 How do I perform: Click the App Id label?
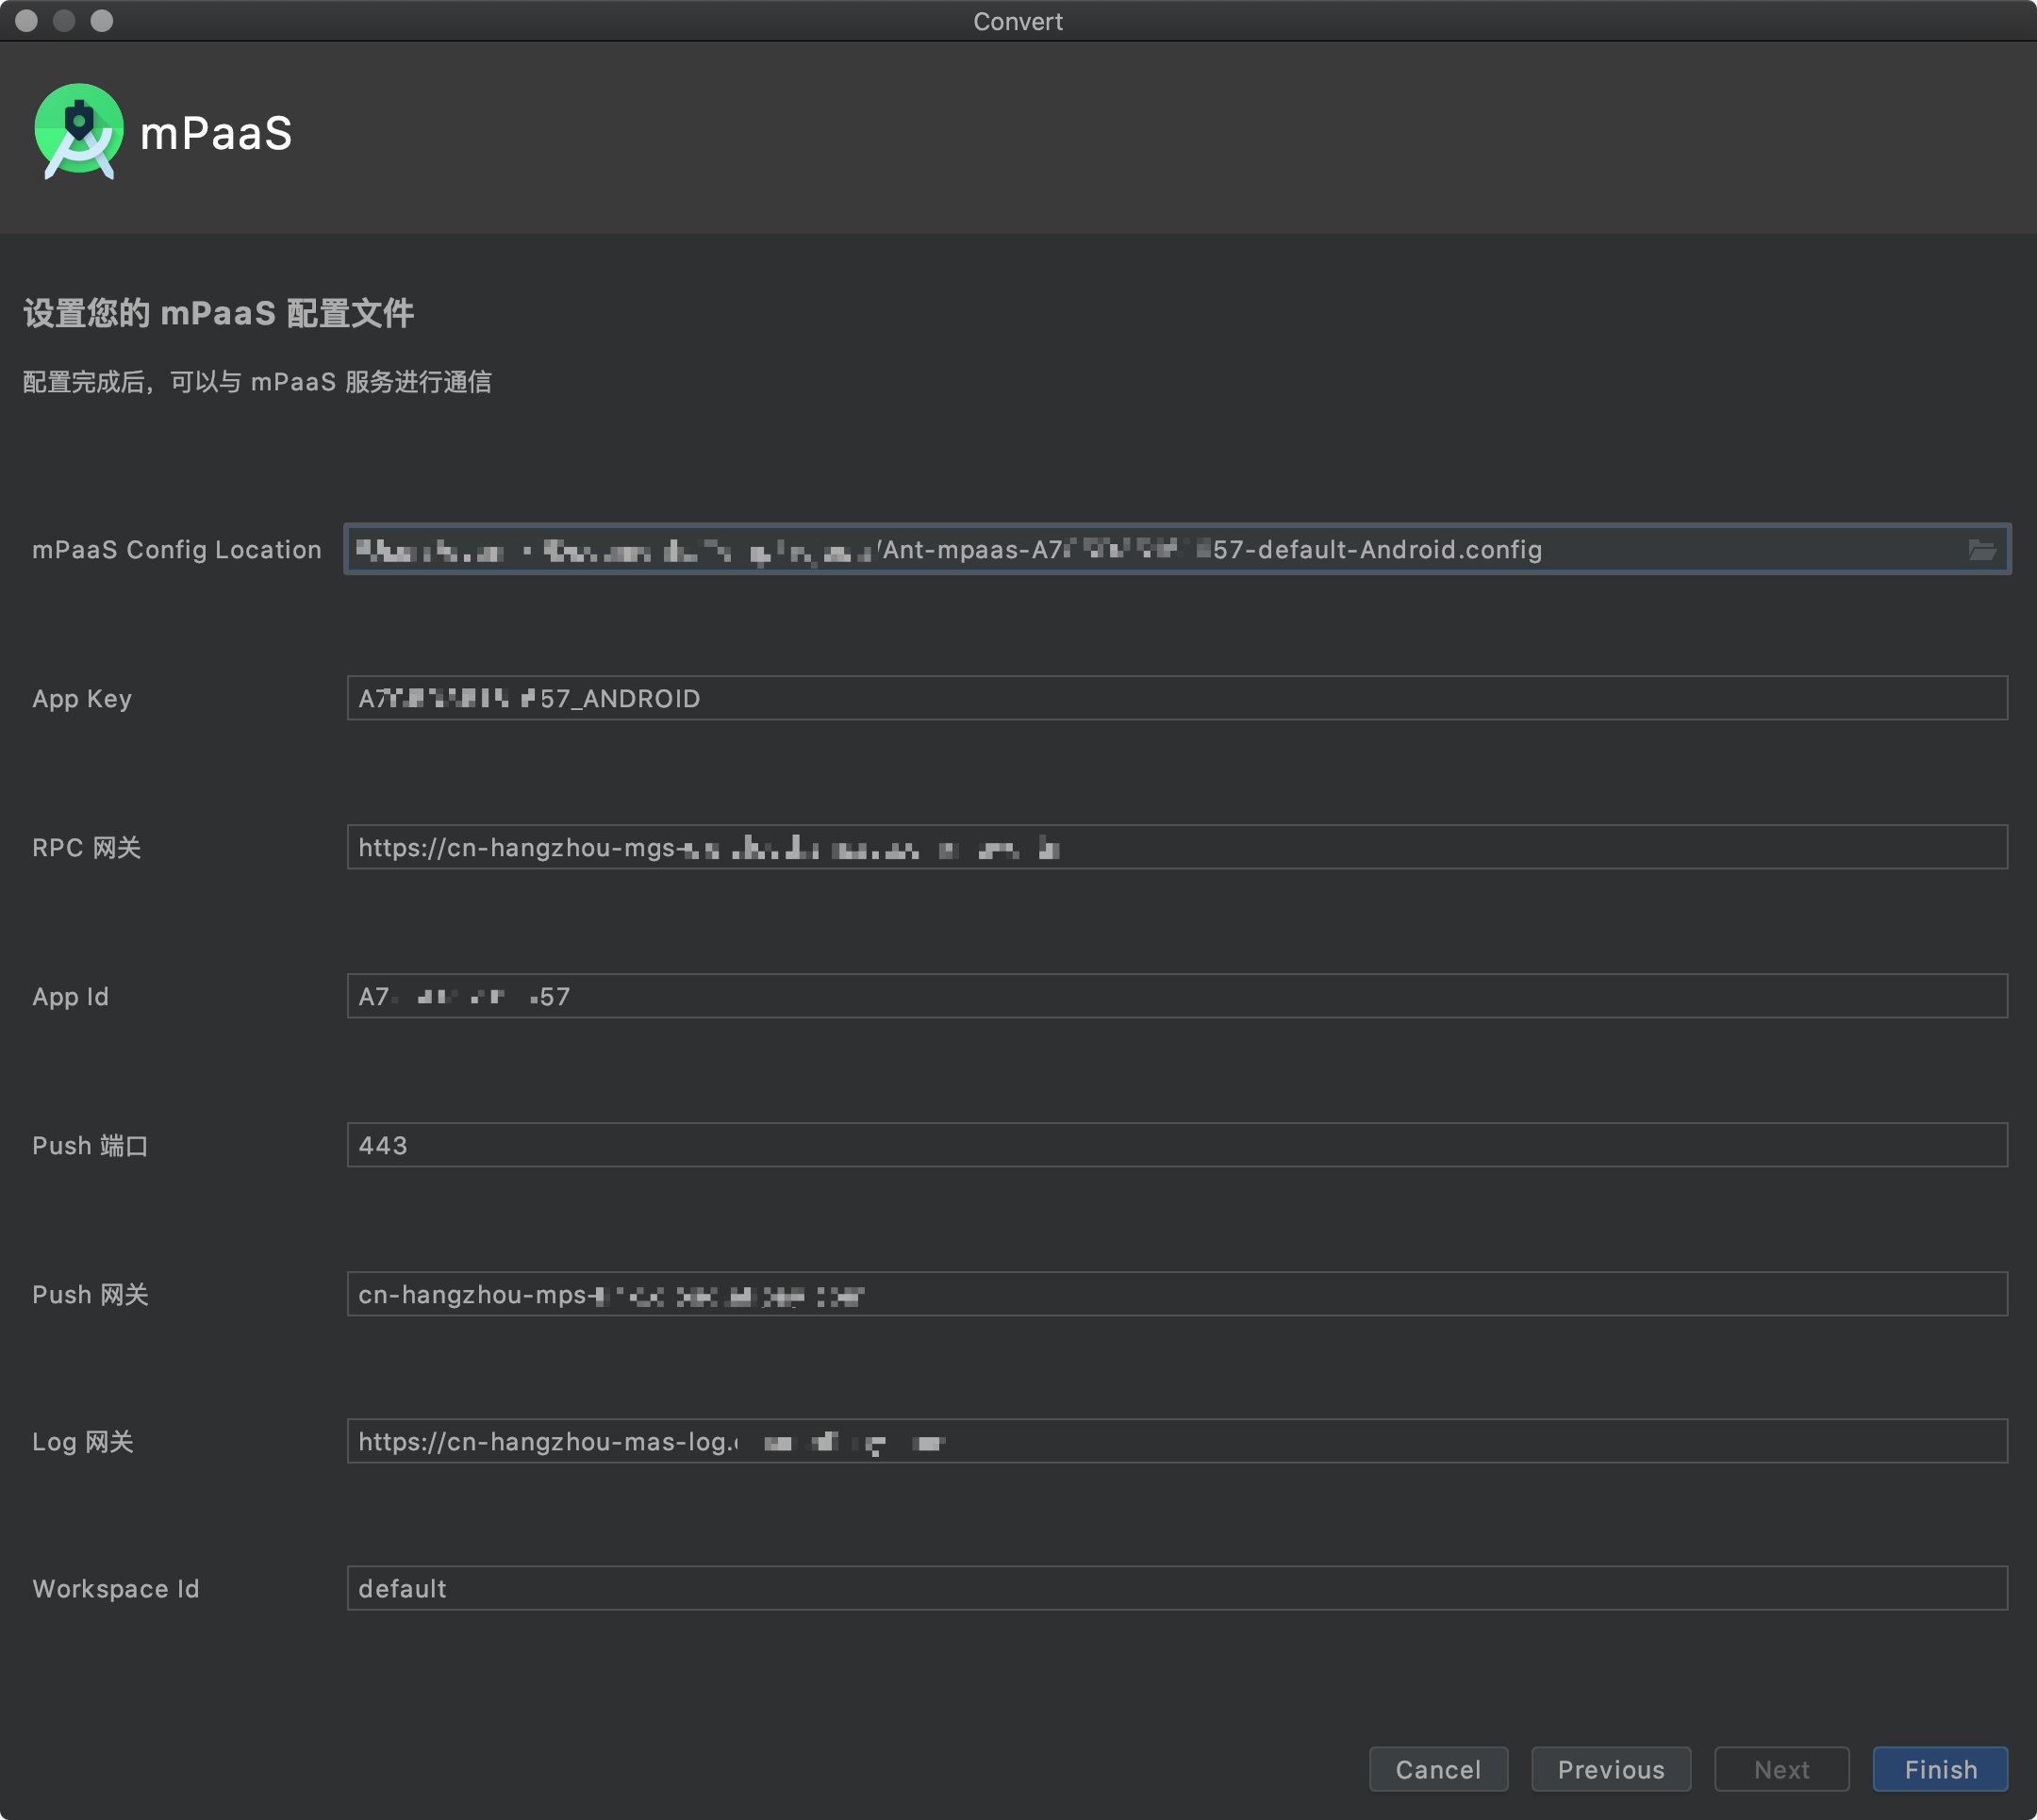coord(70,997)
